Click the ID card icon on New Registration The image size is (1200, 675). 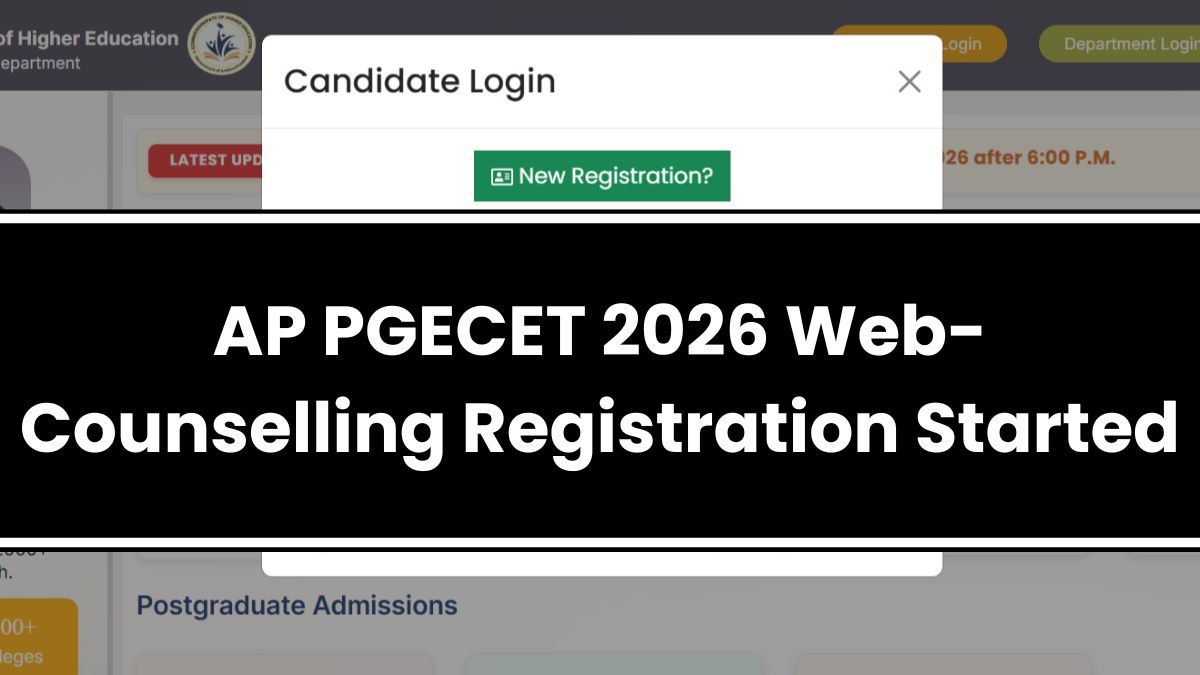pos(501,177)
